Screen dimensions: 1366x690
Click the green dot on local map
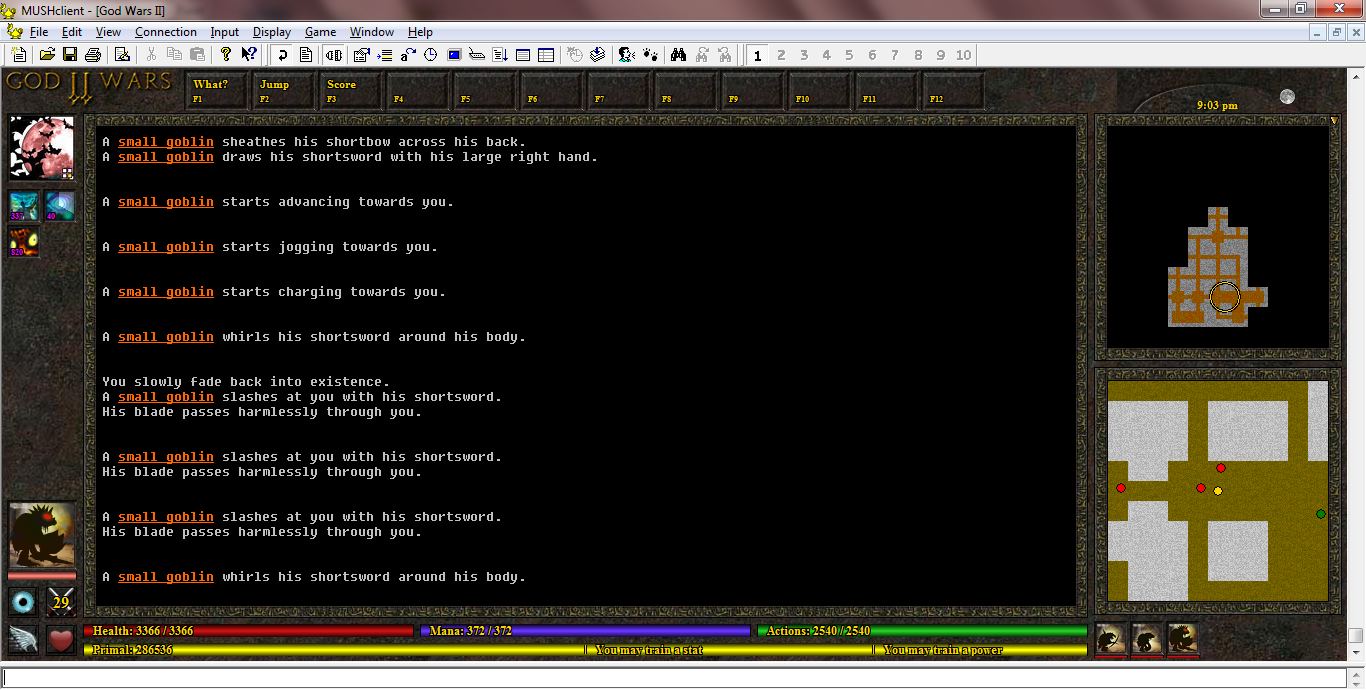pyautogui.click(x=1321, y=514)
